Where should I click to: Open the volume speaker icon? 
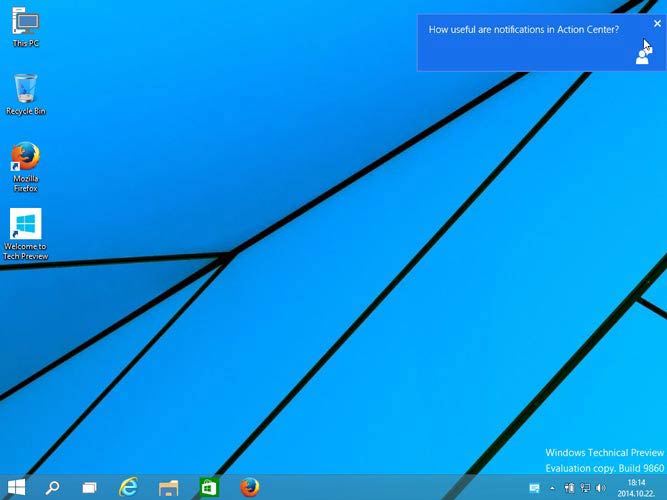click(x=601, y=488)
